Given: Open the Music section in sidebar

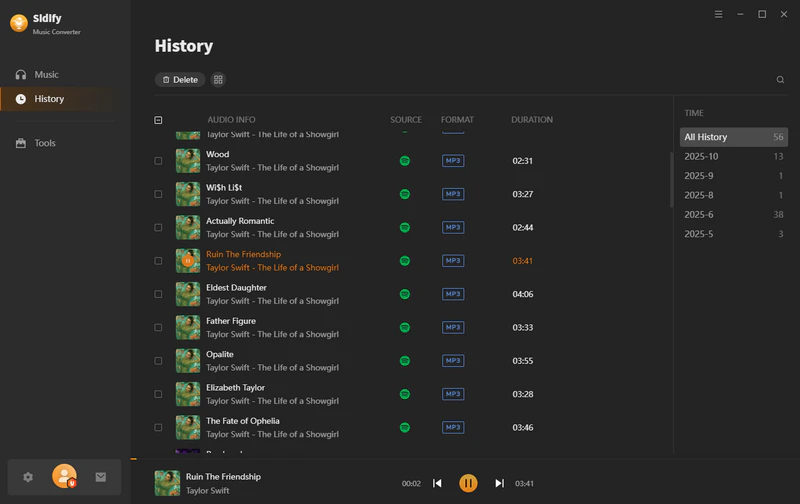Looking at the screenshot, I should click(46, 75).
